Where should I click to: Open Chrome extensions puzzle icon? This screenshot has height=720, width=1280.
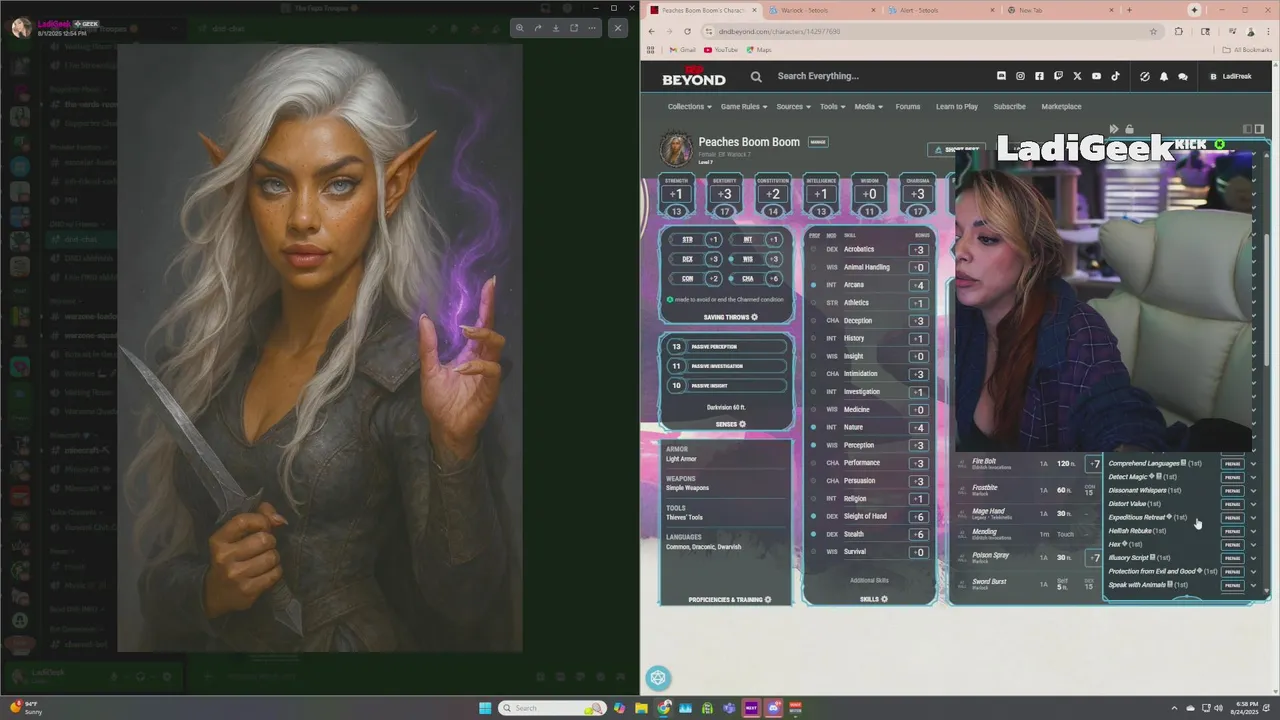1178,31
